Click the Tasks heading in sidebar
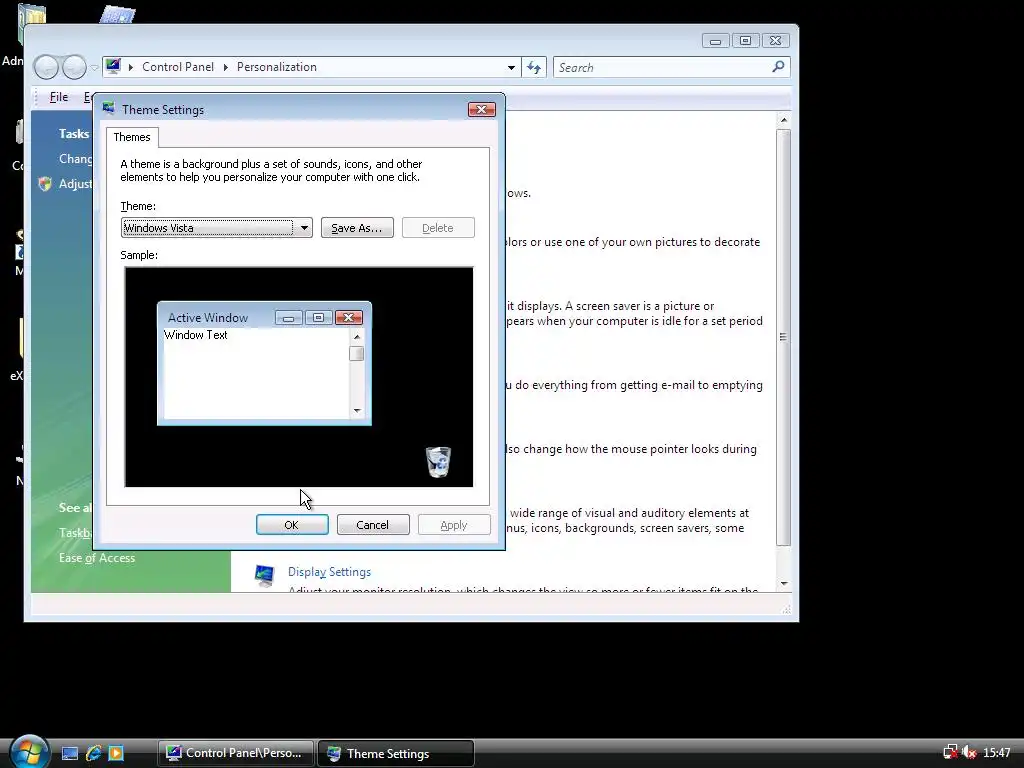The image size is (1024, 768). tap(74, 134)
